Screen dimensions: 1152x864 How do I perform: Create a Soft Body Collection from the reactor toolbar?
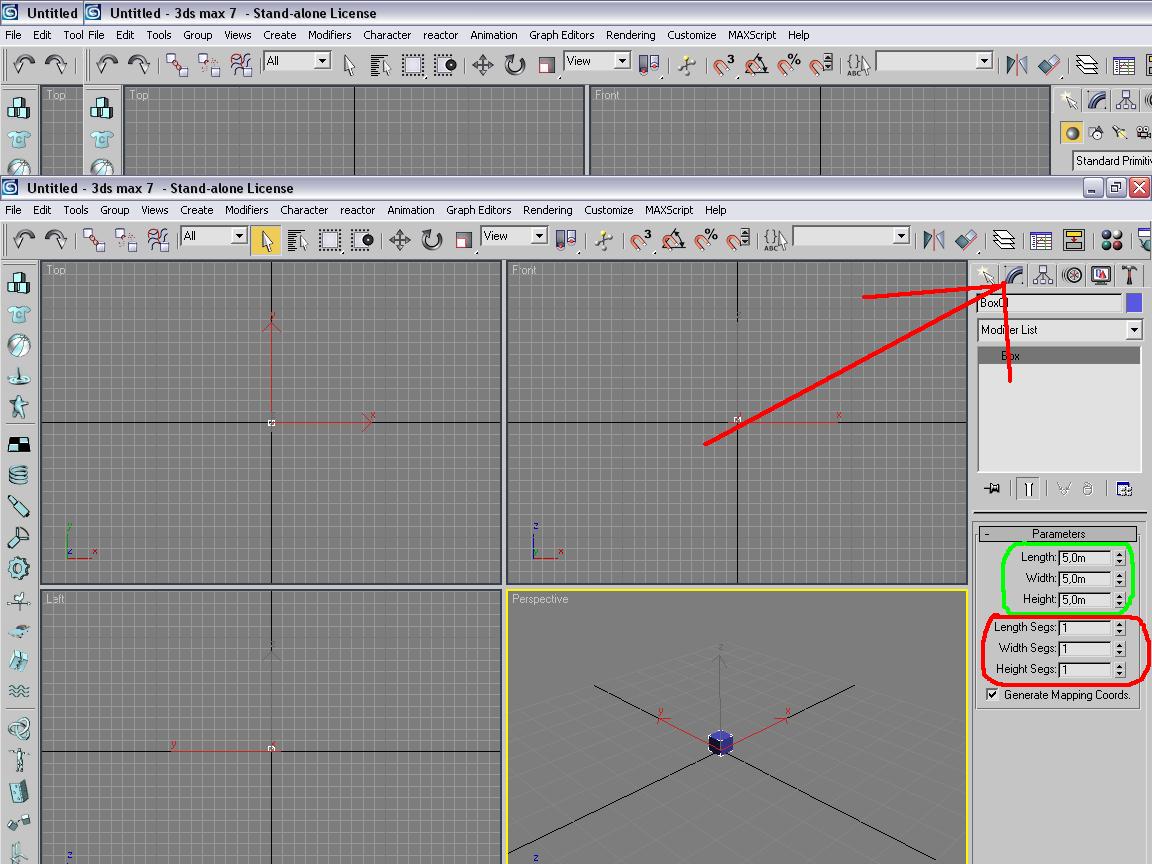(18, 345)
